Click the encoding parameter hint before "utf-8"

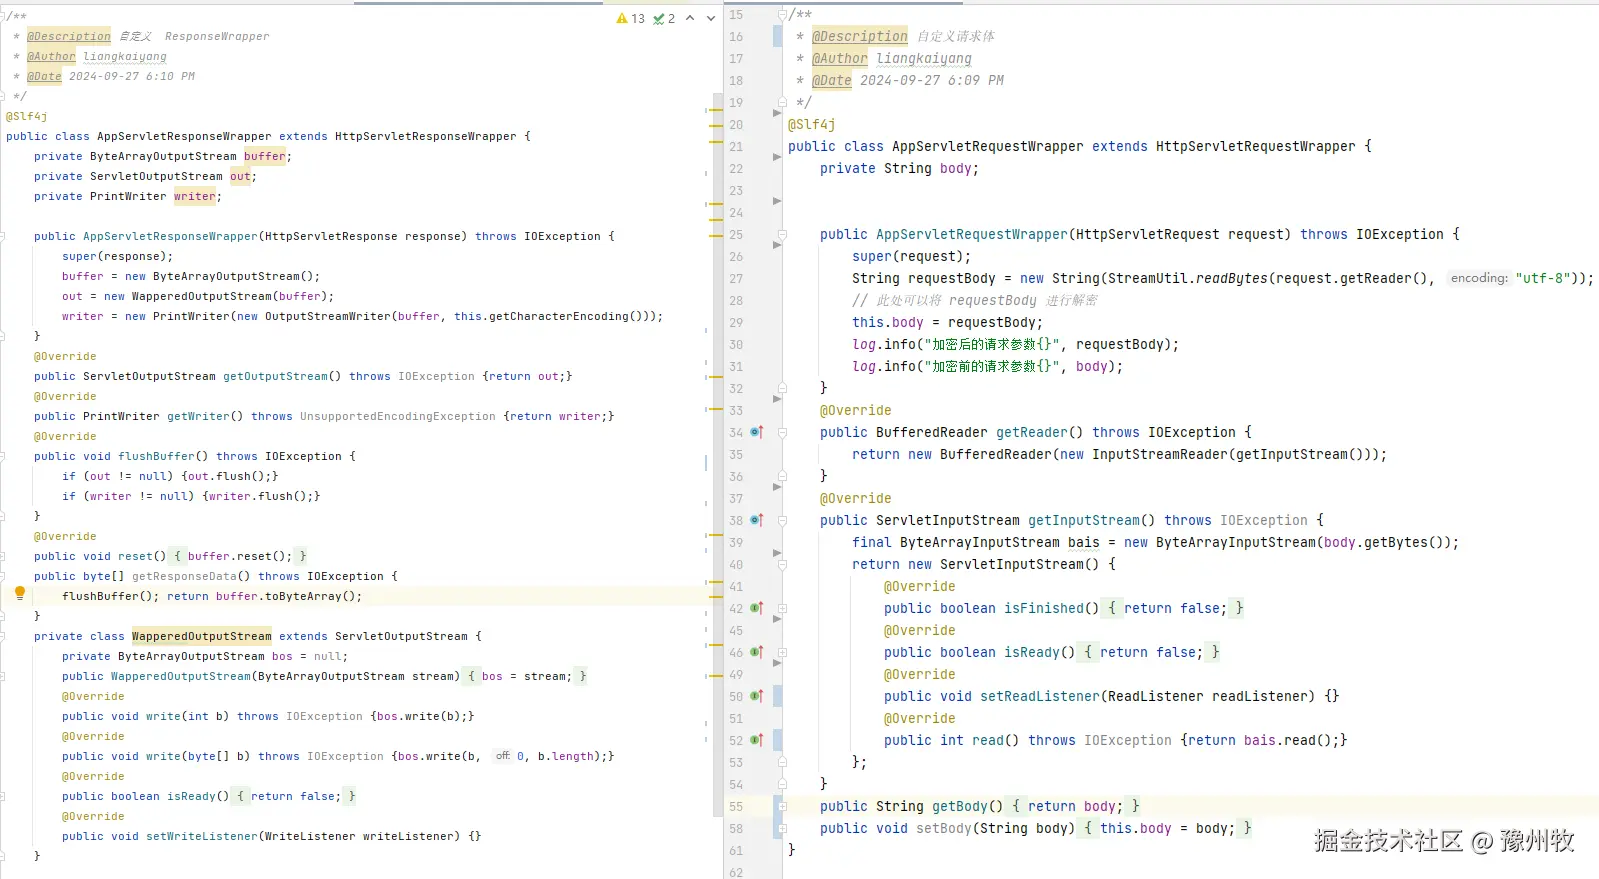pos(1478,278)
